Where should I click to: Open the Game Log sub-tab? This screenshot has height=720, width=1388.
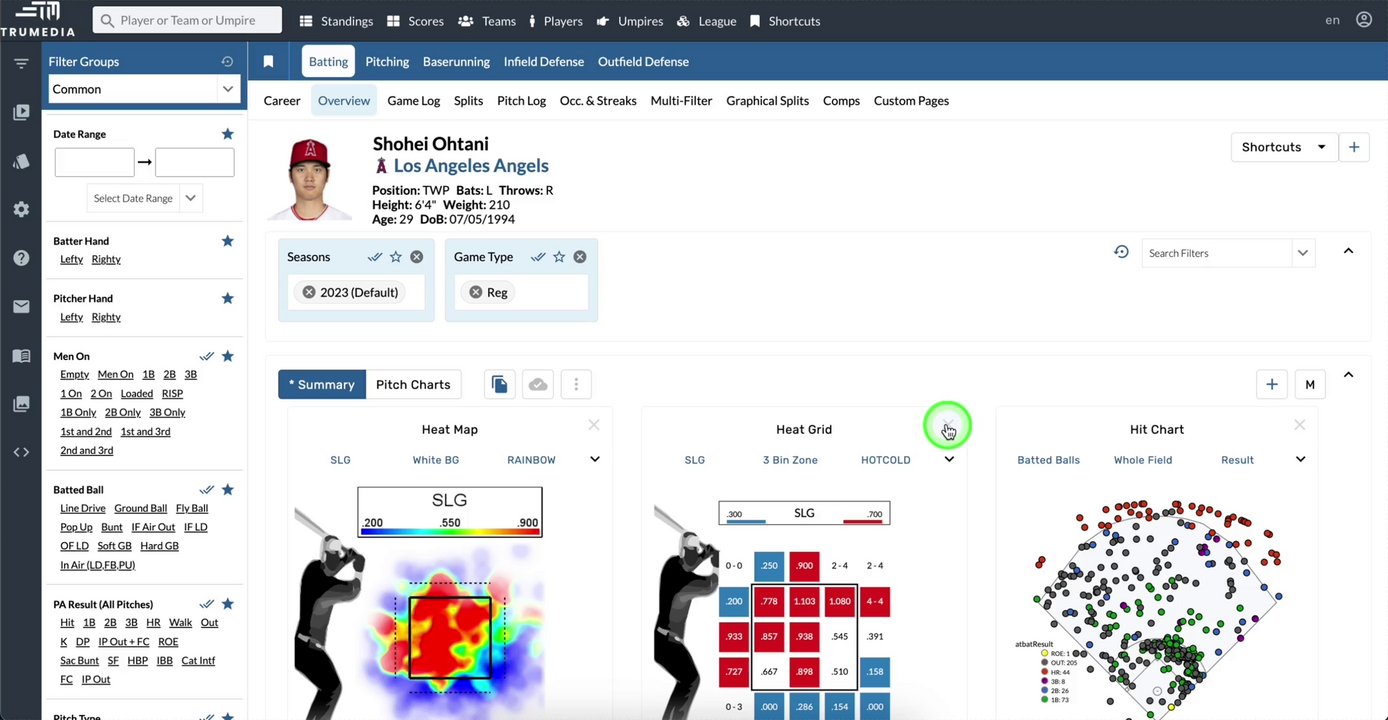tap(414, 101)
